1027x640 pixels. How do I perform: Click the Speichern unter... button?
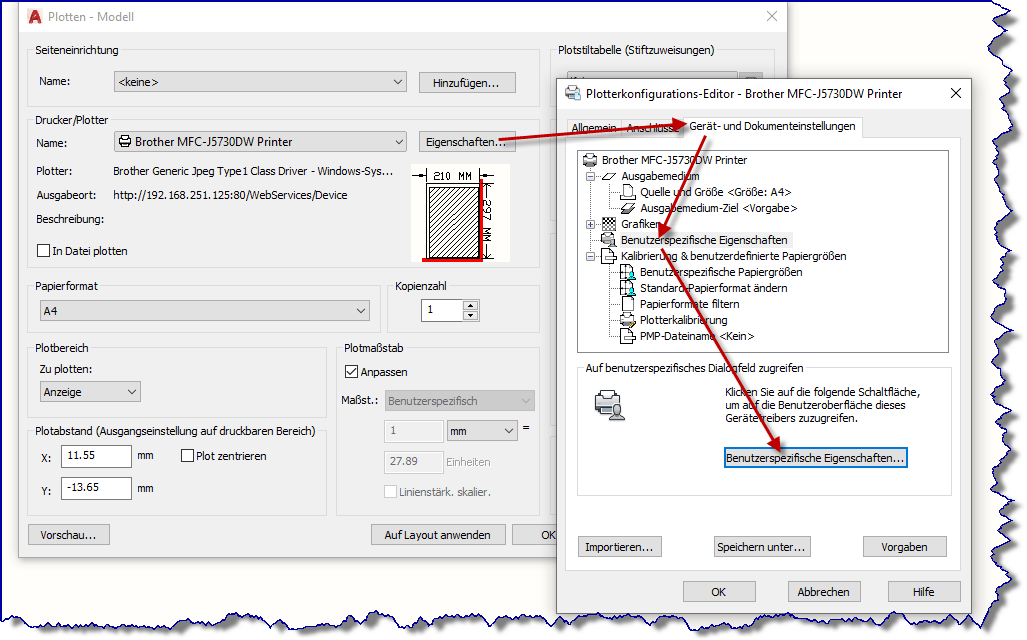point(761,547)
